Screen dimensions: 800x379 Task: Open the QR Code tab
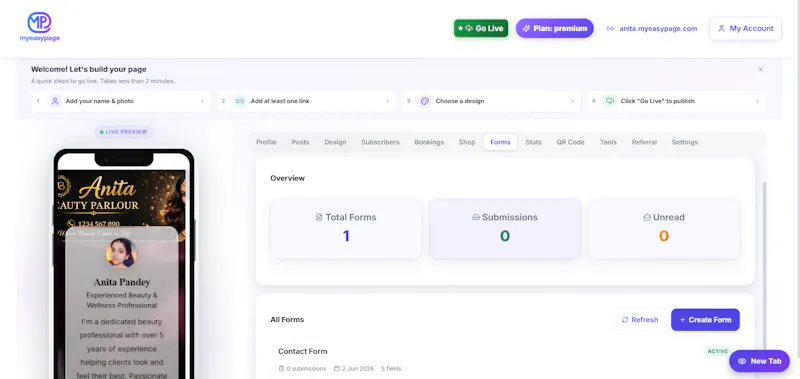[x=570, y=142]
